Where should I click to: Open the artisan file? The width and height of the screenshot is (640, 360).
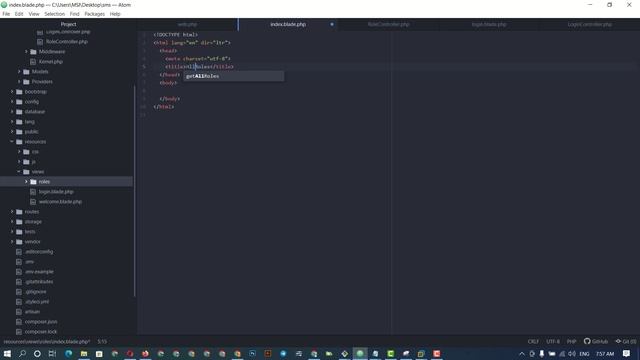(x=32, y=312)
